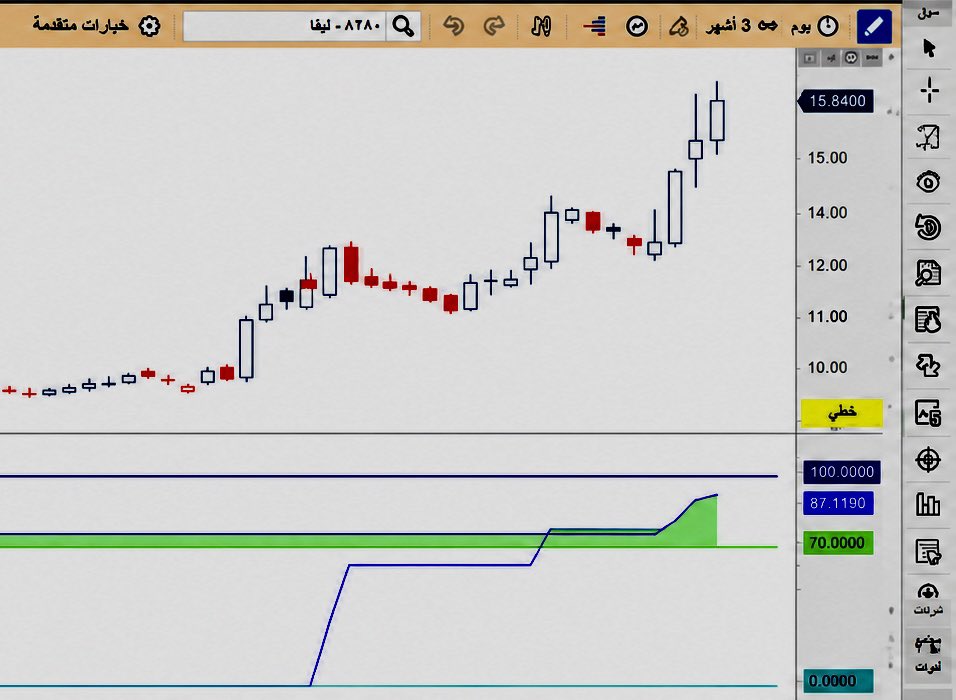Focus the symbol field showing ٨٢٨٠ - ليفا

(285, 26)
